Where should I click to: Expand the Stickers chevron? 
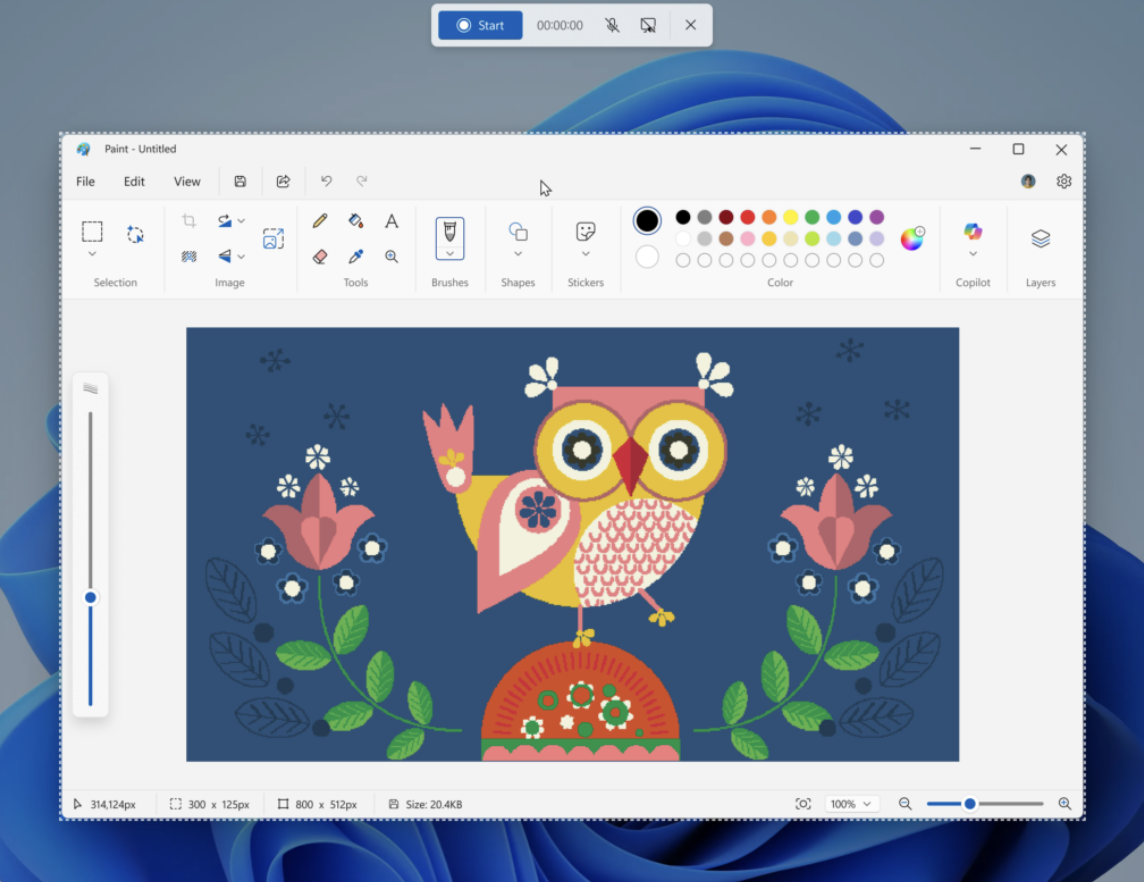(x=586, y=254)
